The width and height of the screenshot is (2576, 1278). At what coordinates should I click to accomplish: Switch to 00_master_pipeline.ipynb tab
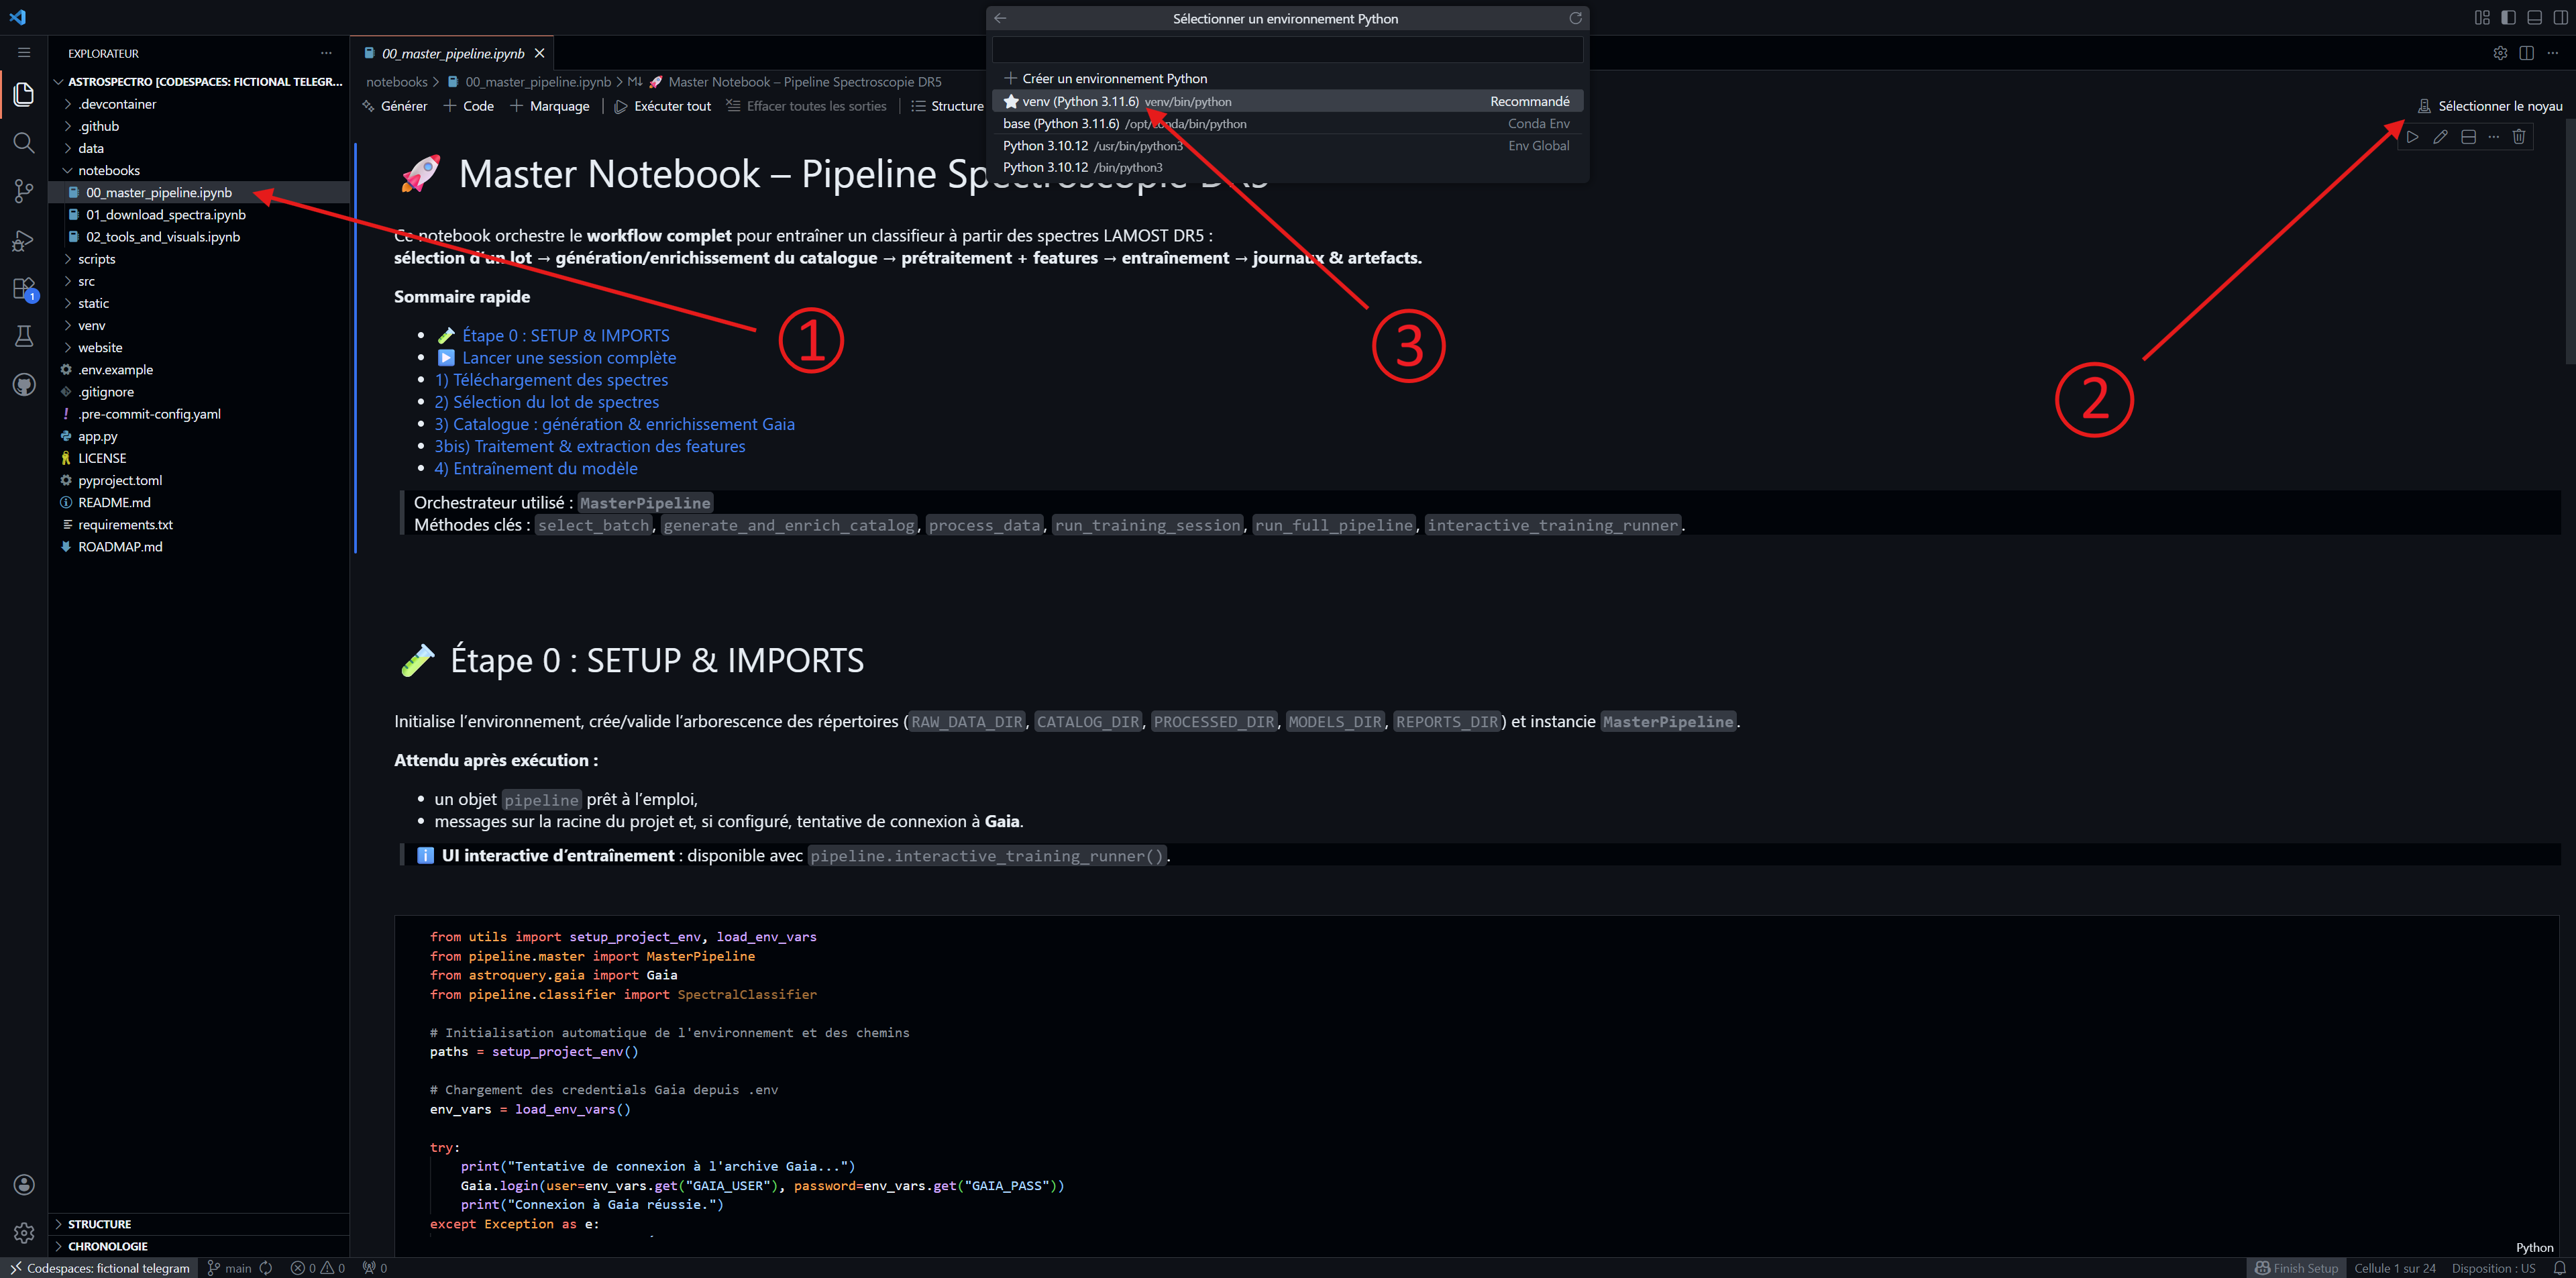click(x=452, y=53)
